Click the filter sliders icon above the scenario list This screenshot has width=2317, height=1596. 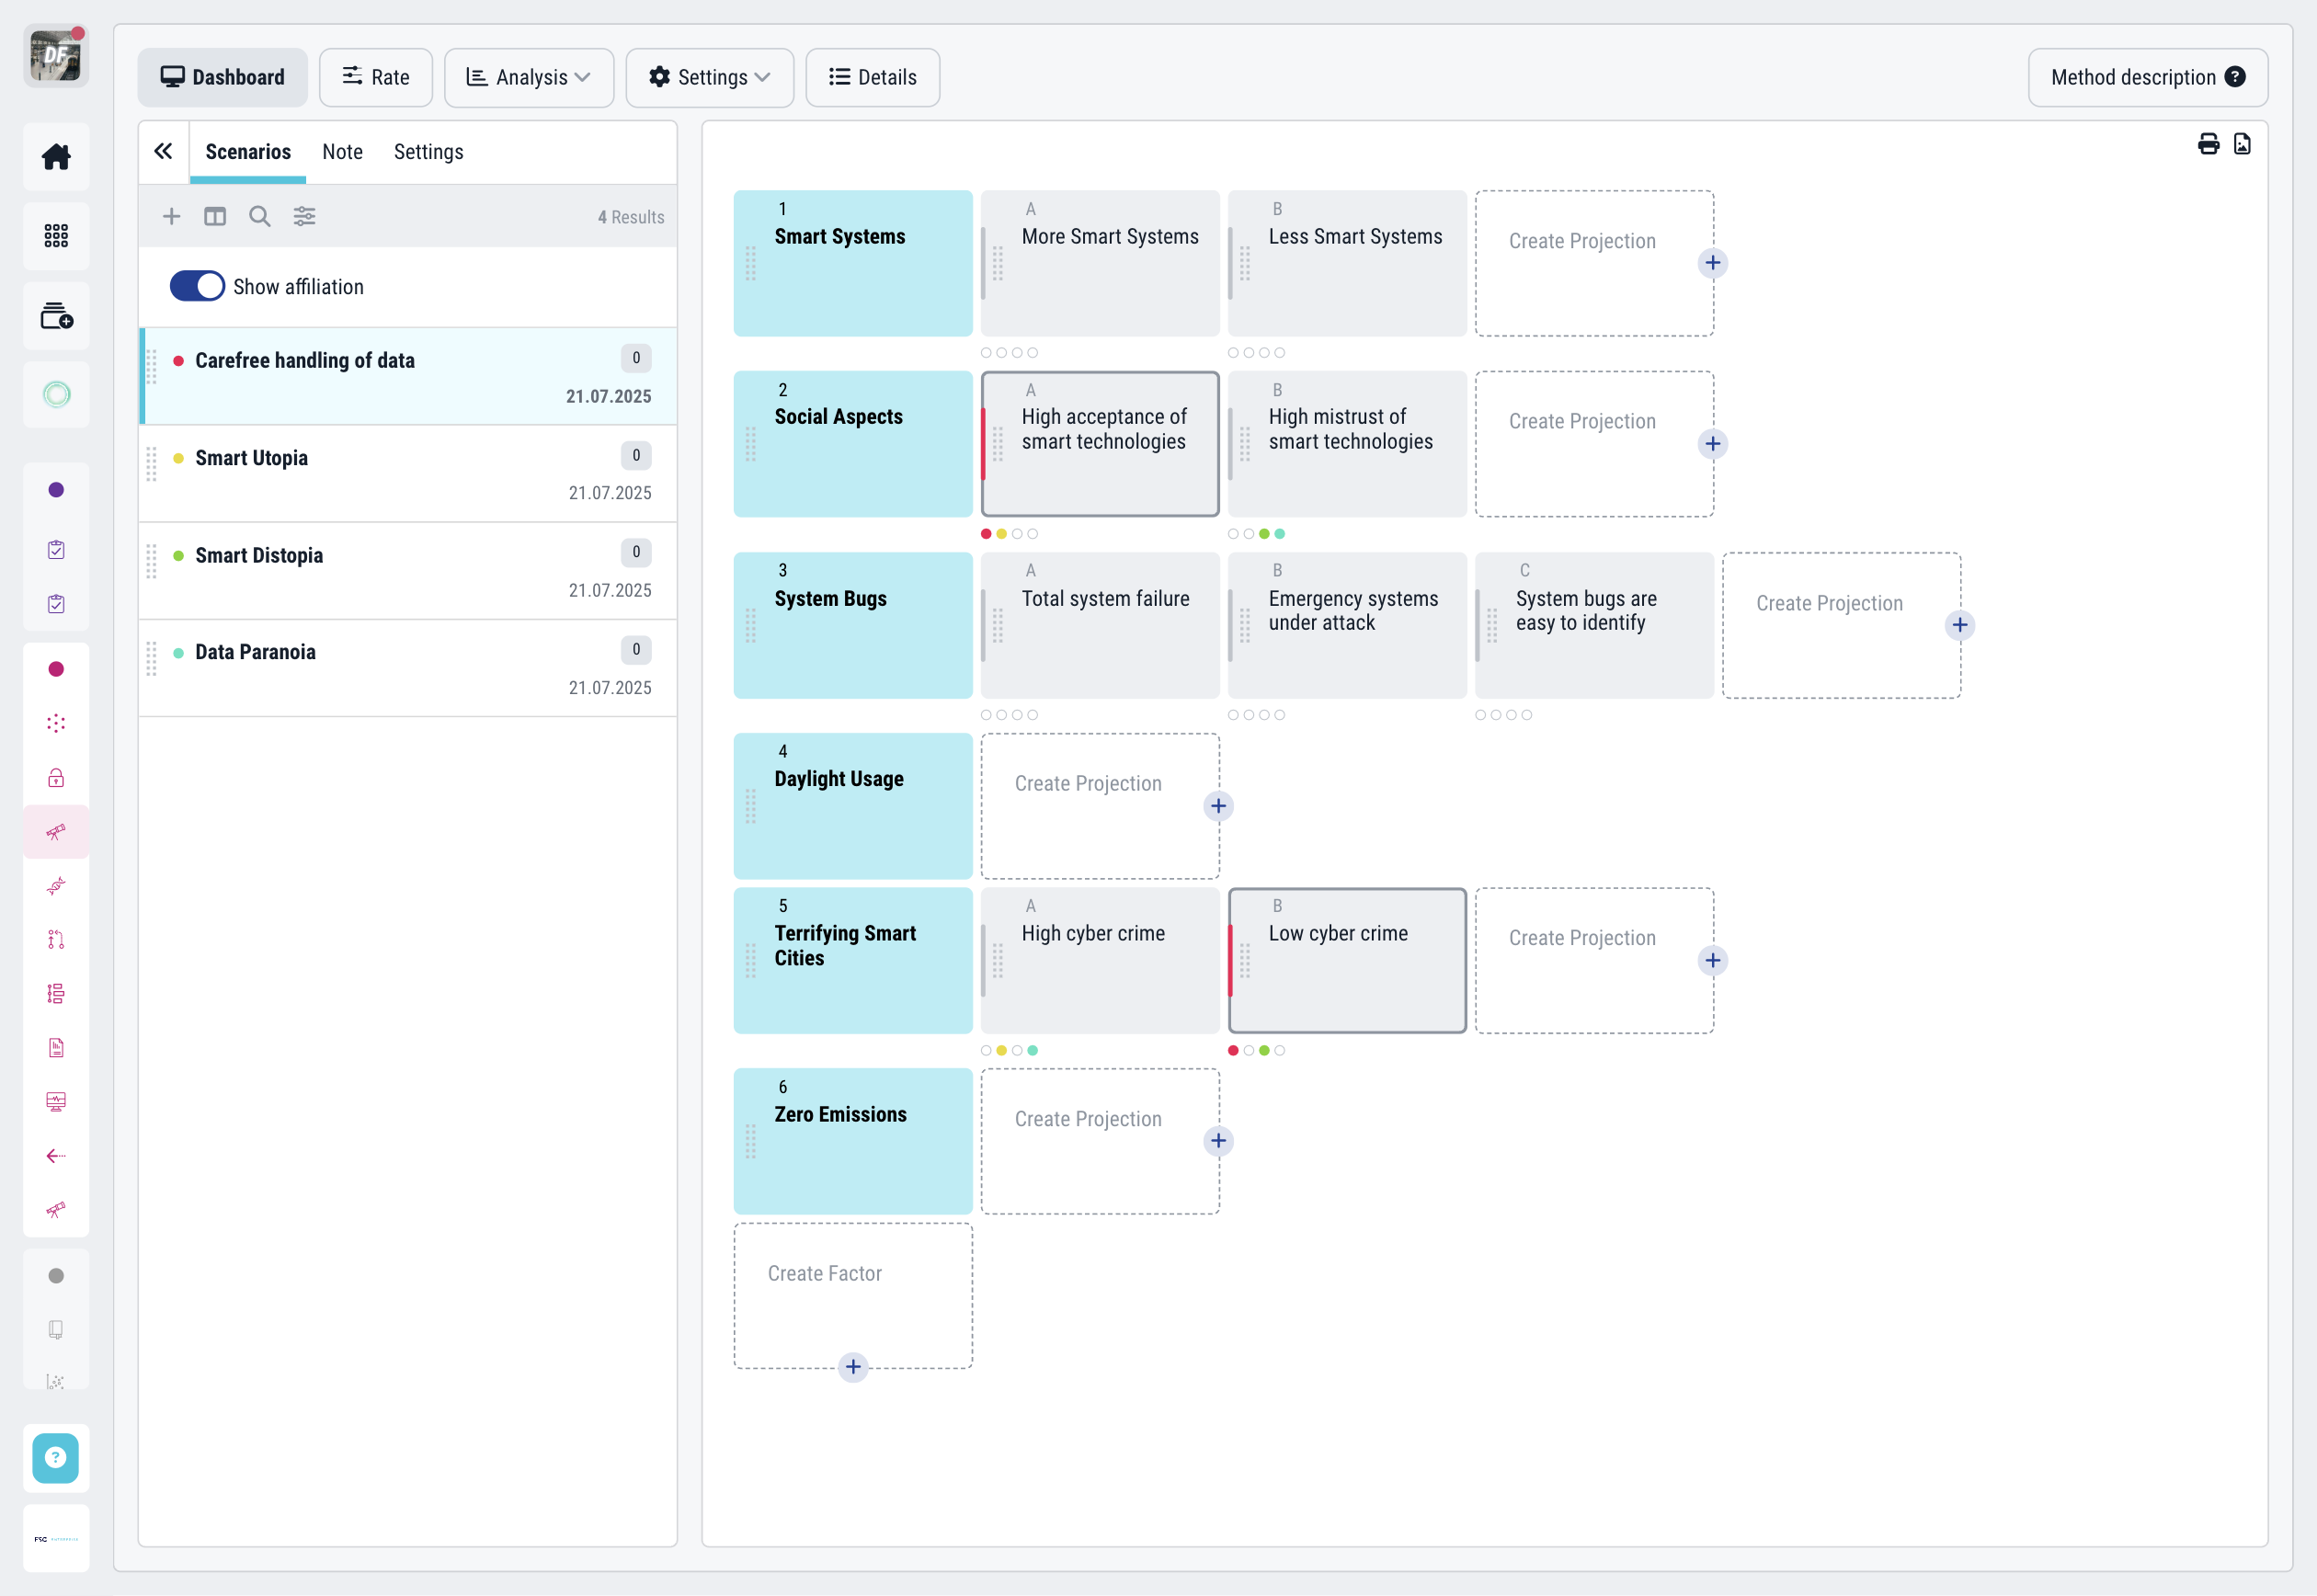[x=305, y=216]
